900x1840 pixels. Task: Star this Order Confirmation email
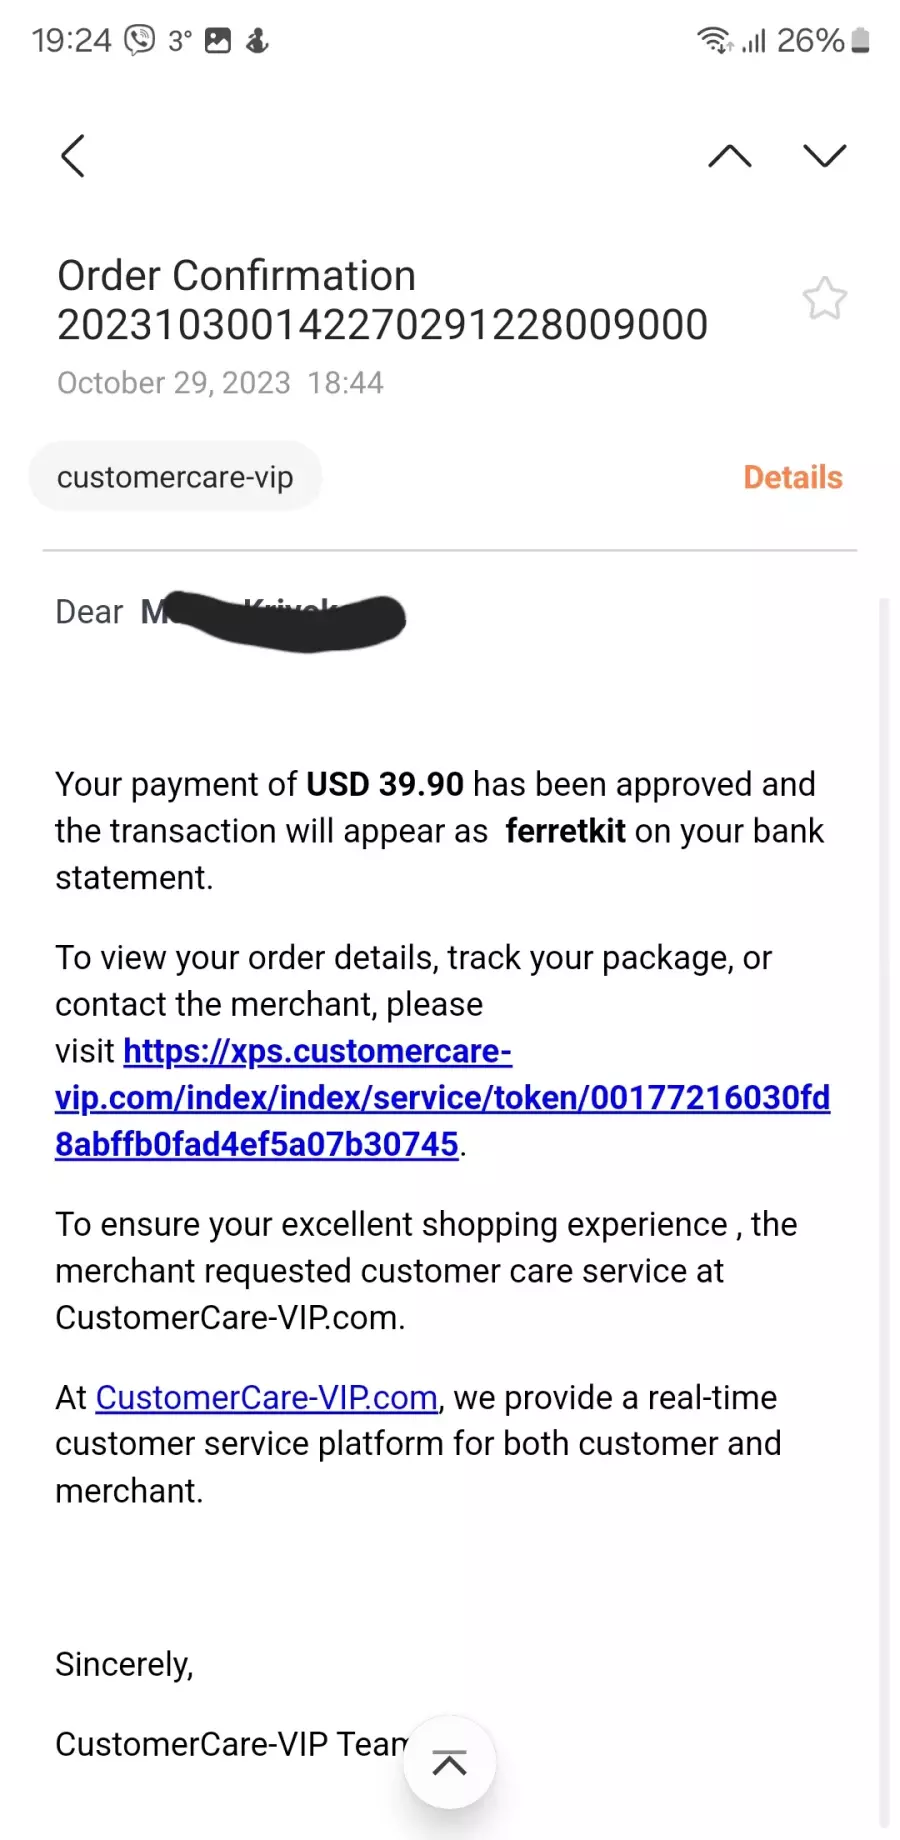pos(825,298)
